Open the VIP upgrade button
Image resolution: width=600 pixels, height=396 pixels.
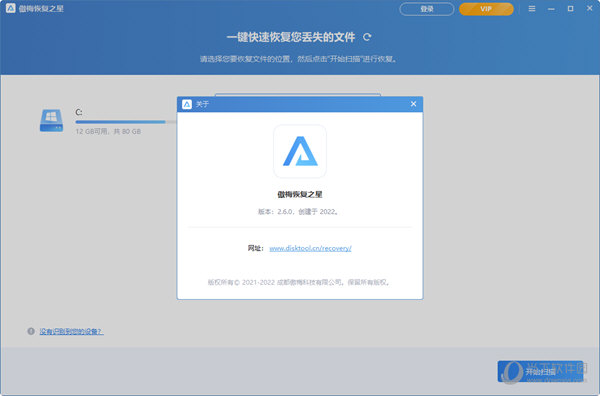486,9
